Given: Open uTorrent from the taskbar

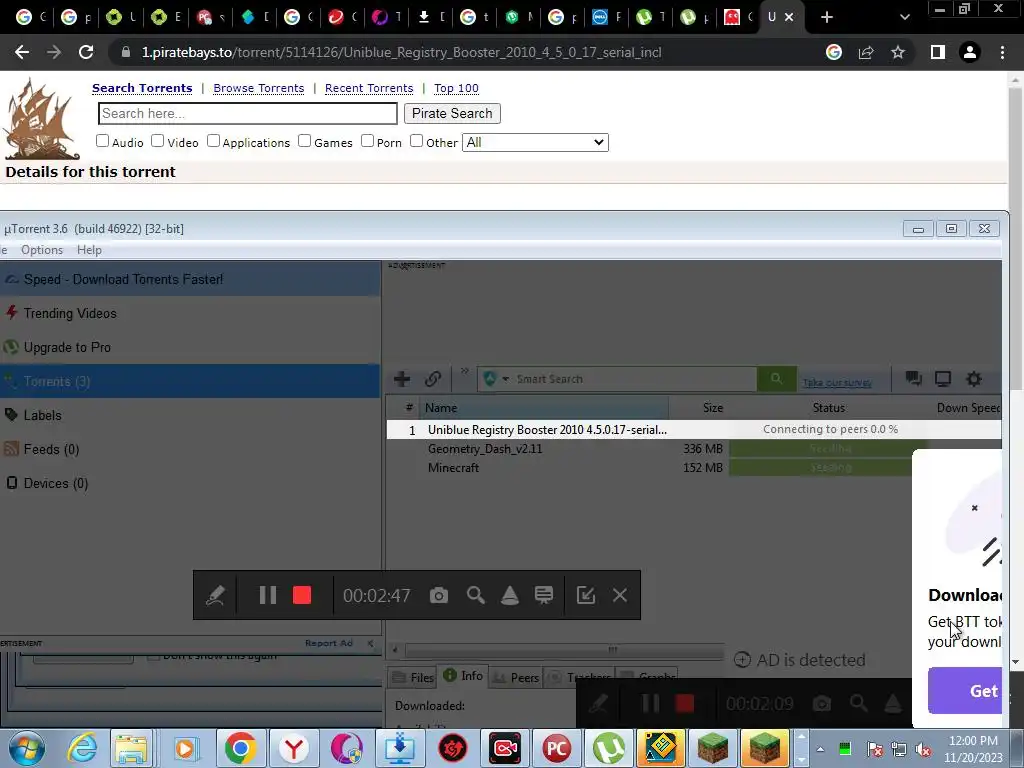Looking at the screenshot, I should tap(609, 748).
